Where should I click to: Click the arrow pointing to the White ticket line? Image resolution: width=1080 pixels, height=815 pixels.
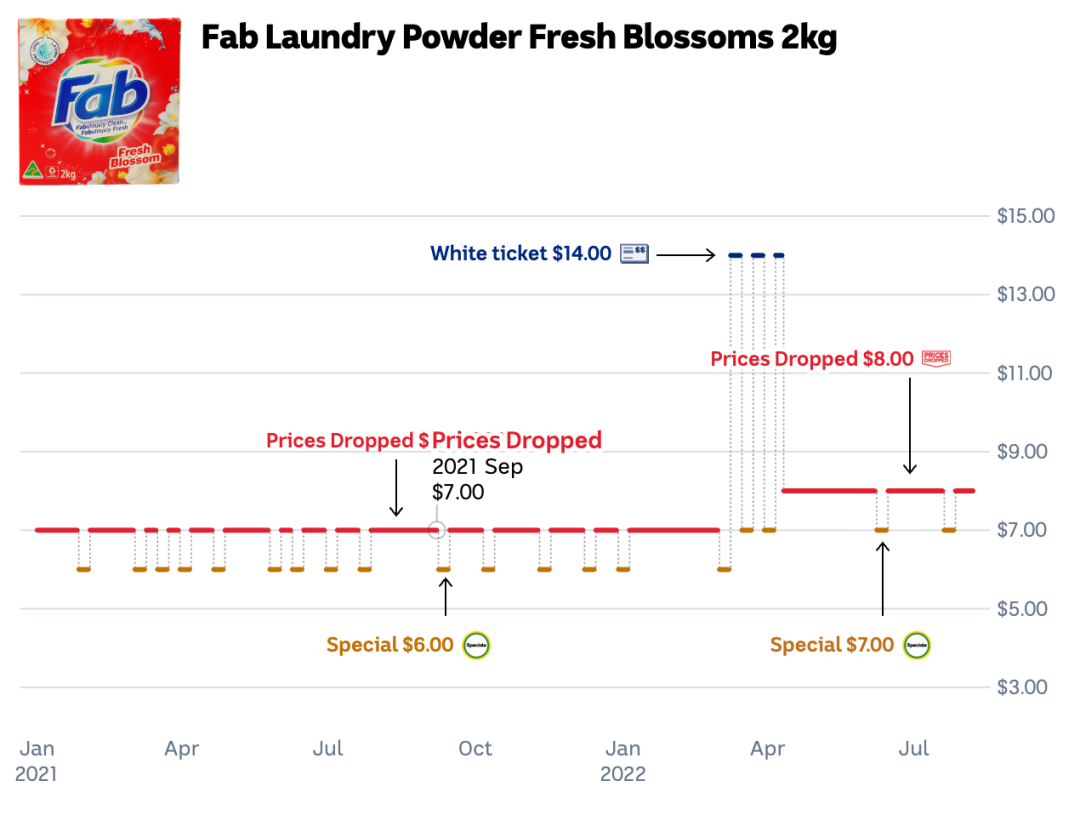pos(686,255)
